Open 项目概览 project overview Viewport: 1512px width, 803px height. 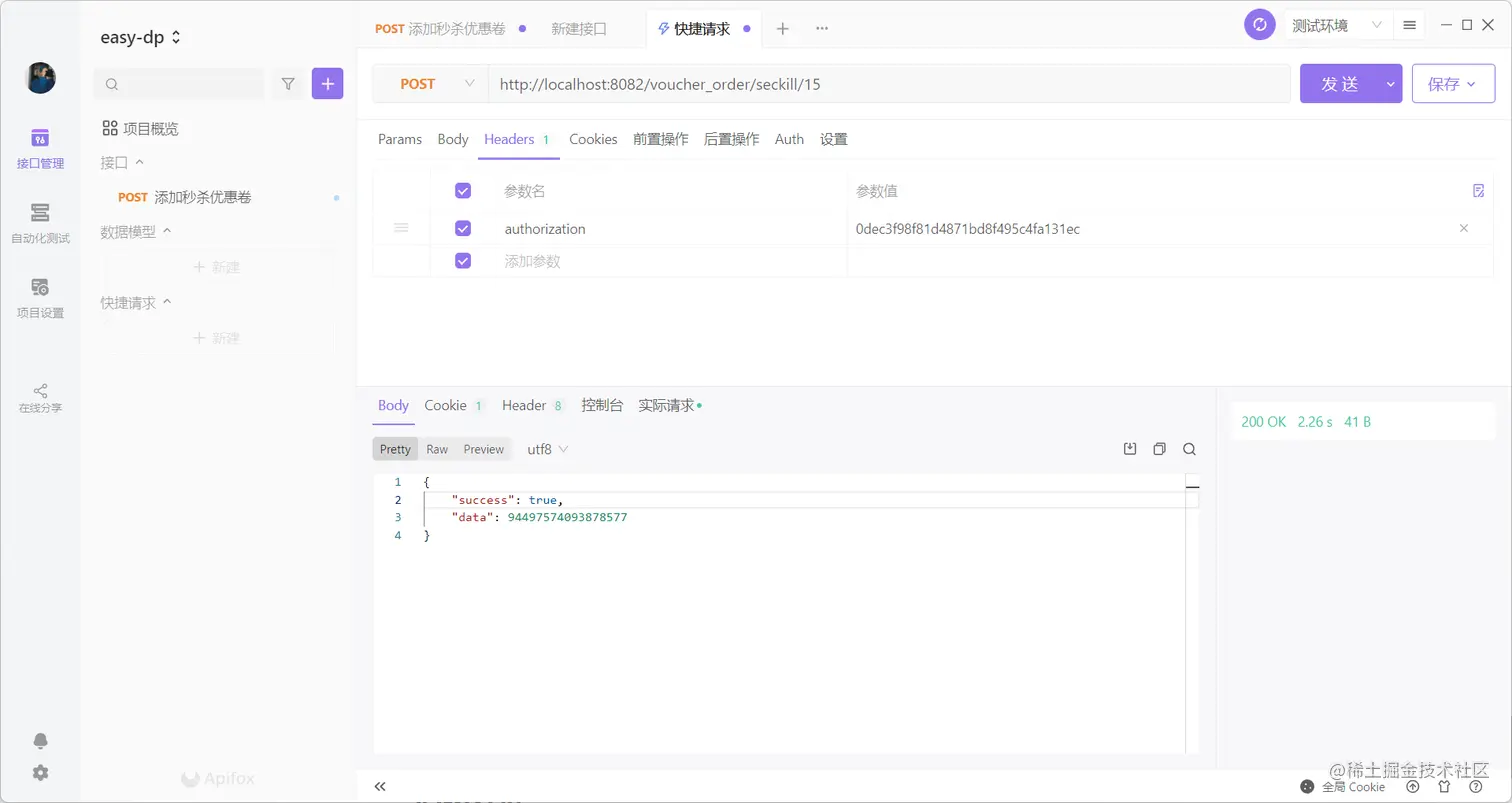coord(141,128)
